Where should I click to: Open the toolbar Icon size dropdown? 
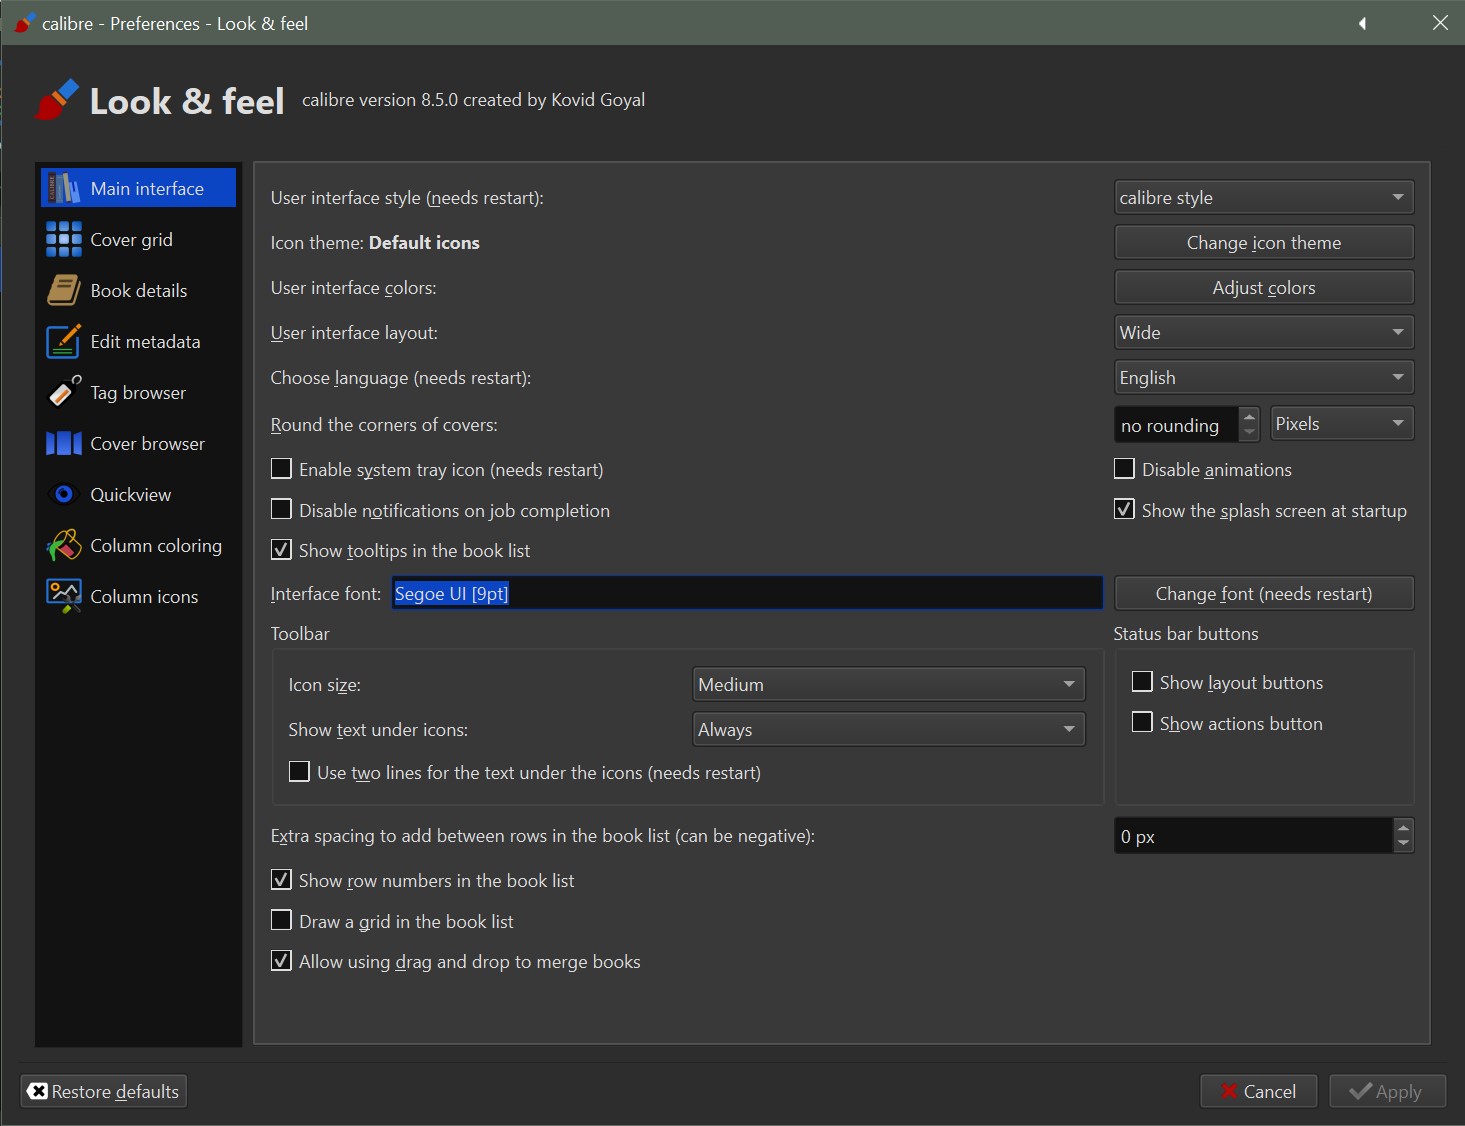[888, 685]
